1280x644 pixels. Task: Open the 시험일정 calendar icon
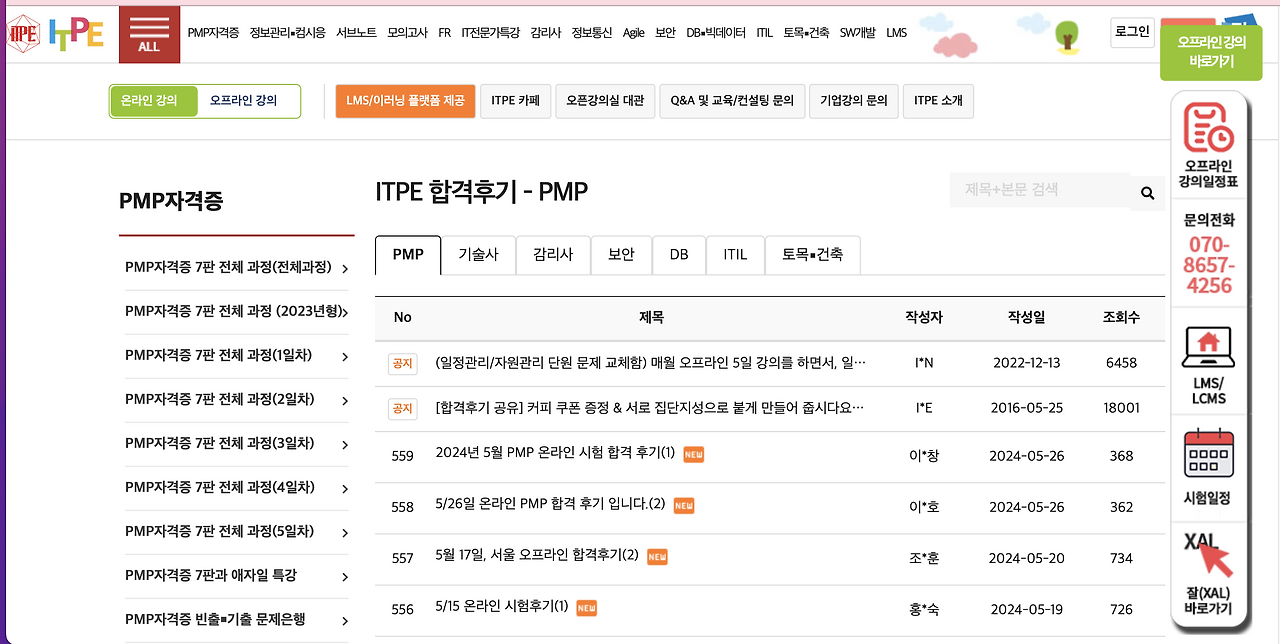point(1208,455)
